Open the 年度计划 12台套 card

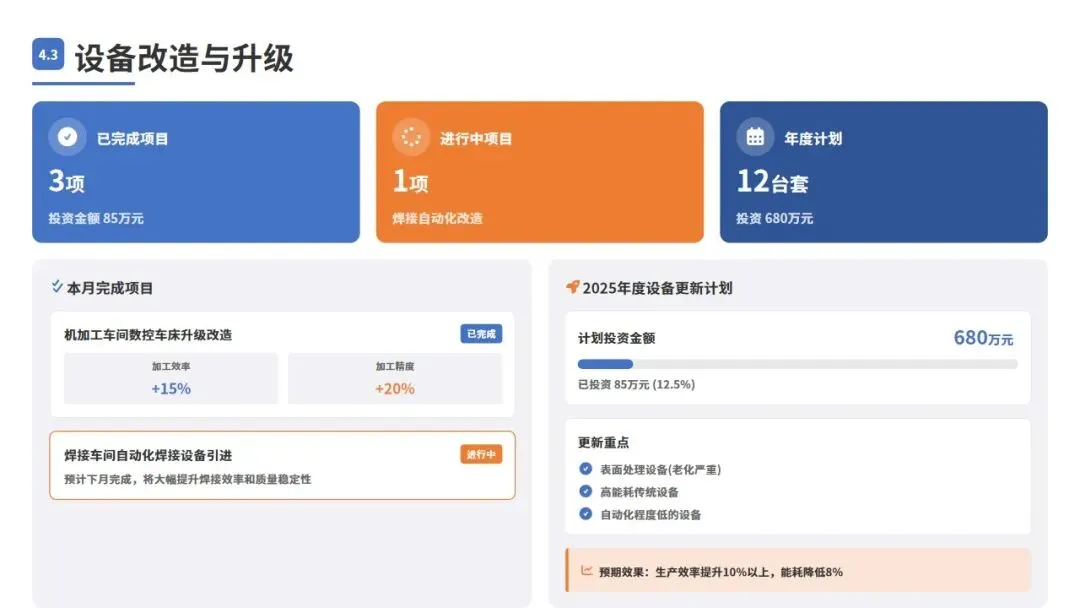(884, 172)
